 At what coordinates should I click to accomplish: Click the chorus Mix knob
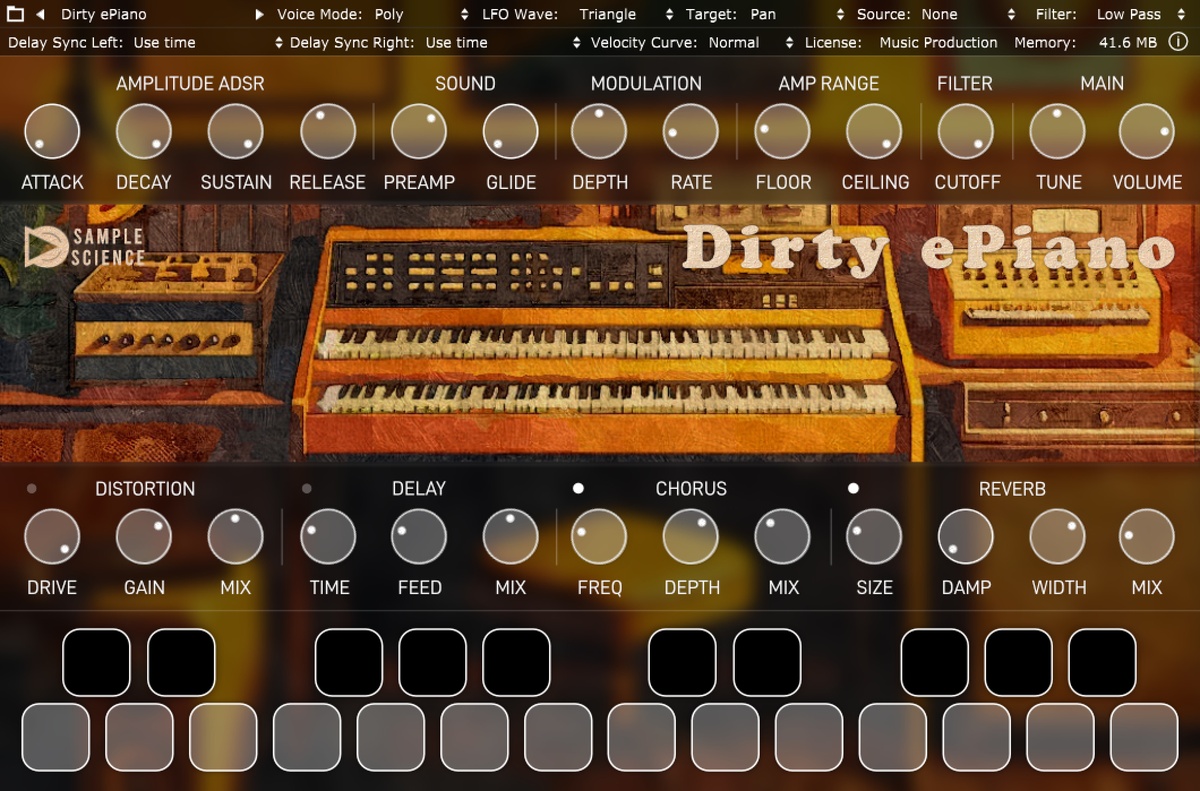coord(782,537)
